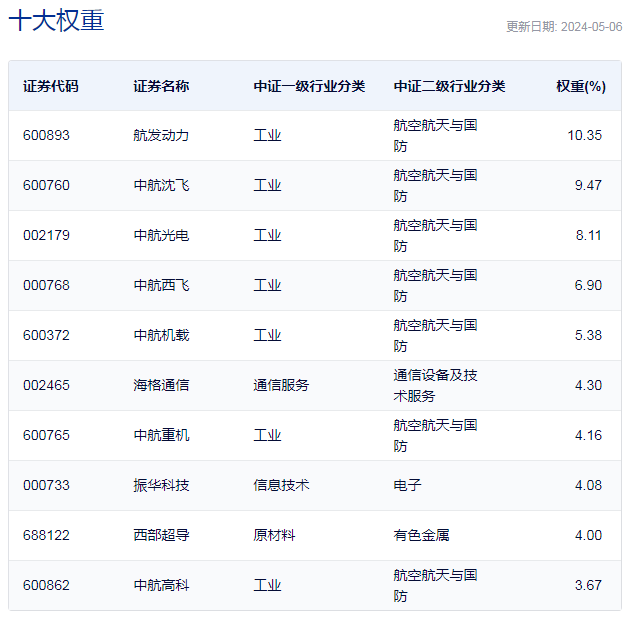Click weight value 10.35
The height and width of the screenshot is (618, 628).
coord(584,135)
